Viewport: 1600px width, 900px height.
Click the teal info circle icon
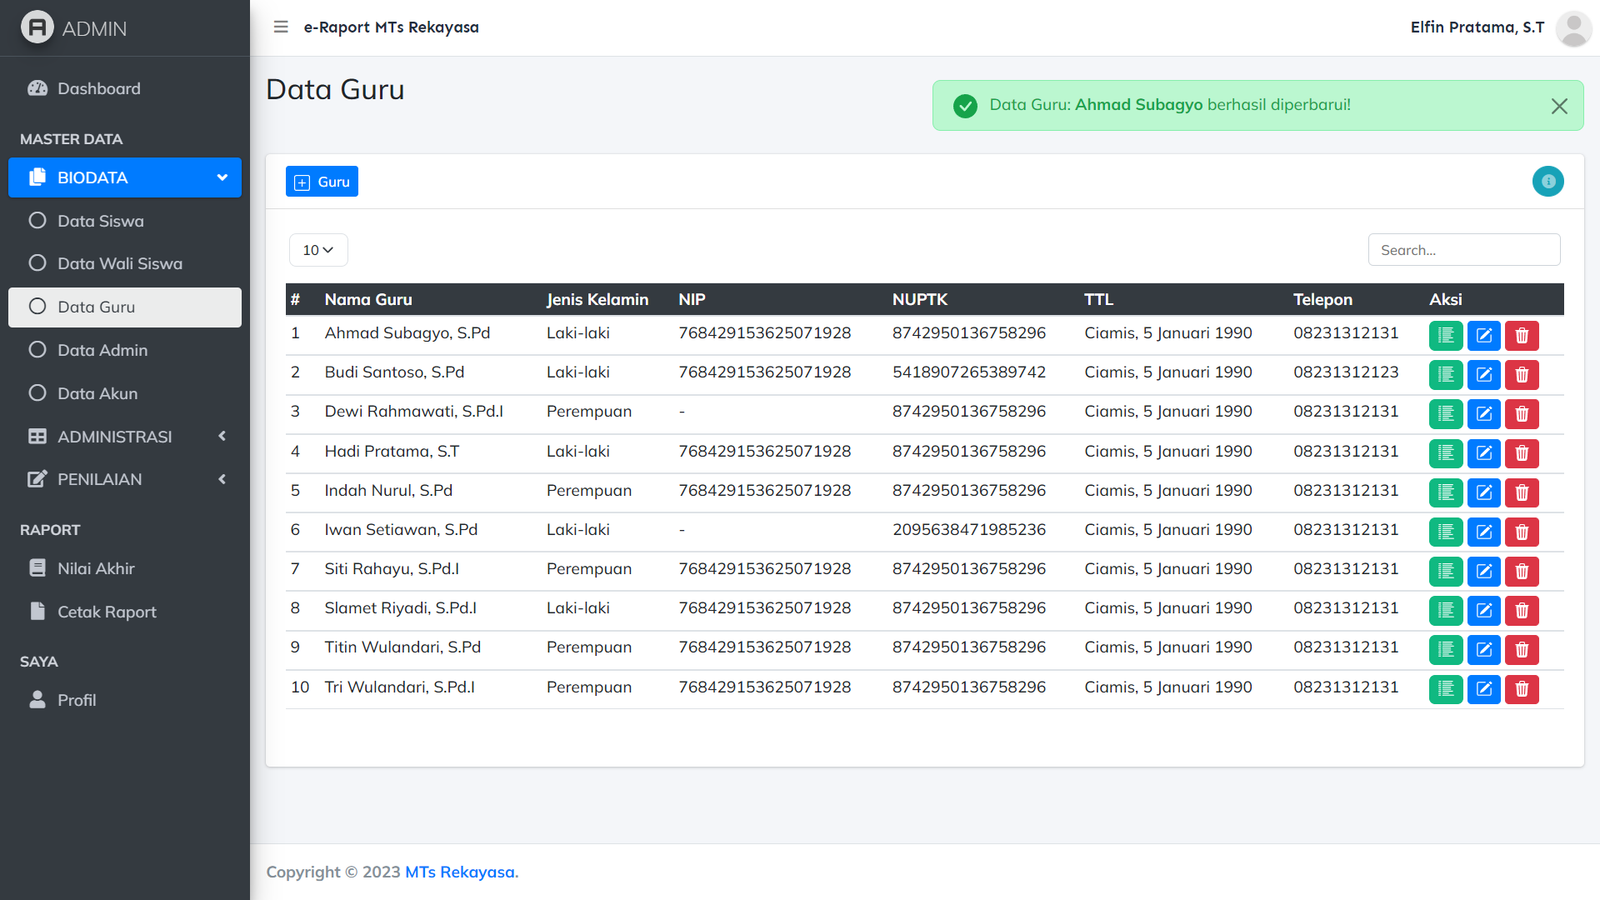click(1547, 181)
